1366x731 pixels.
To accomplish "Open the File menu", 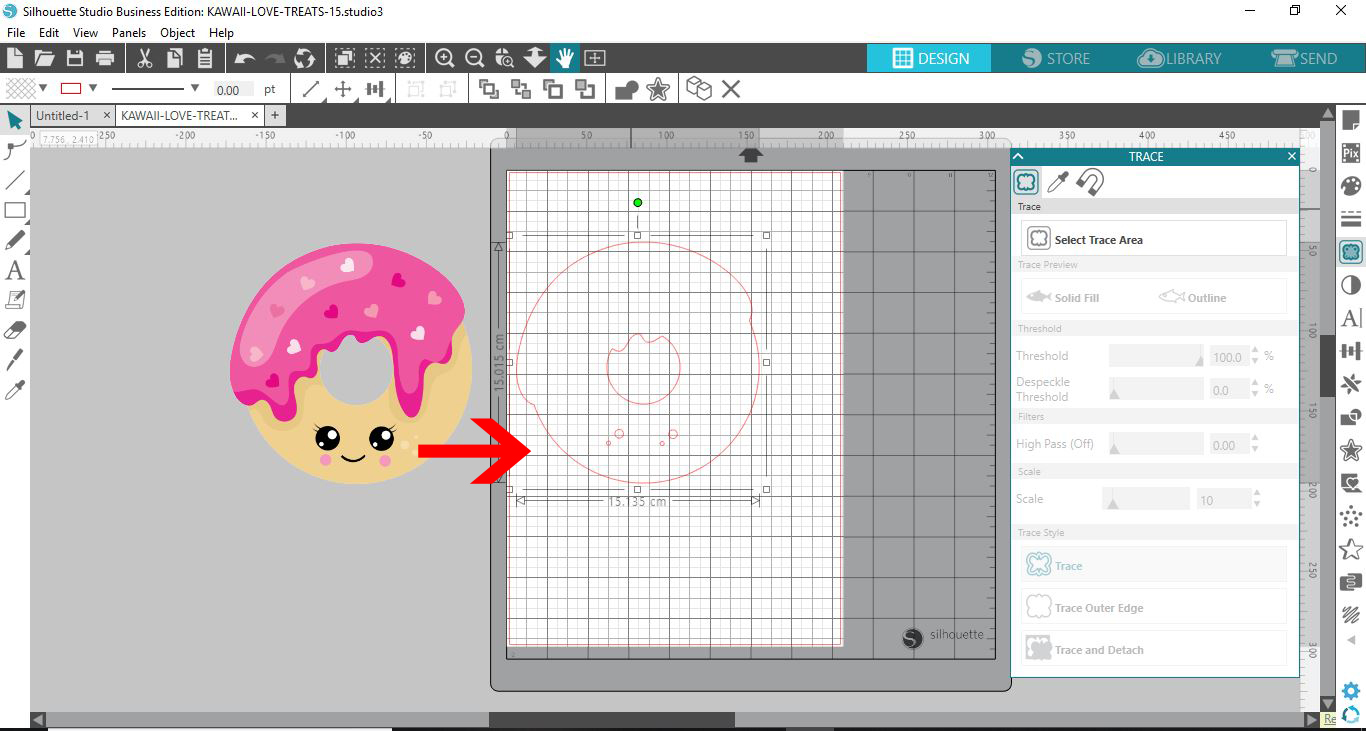I will [16, 32].
